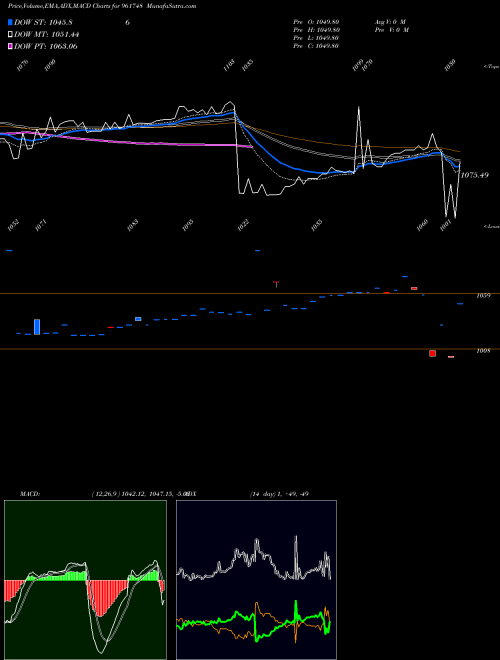This screenshot has width=500, height=660.
Task: Select the 'DOW MT: 1051.44' legend text
Action: [47, 34]
